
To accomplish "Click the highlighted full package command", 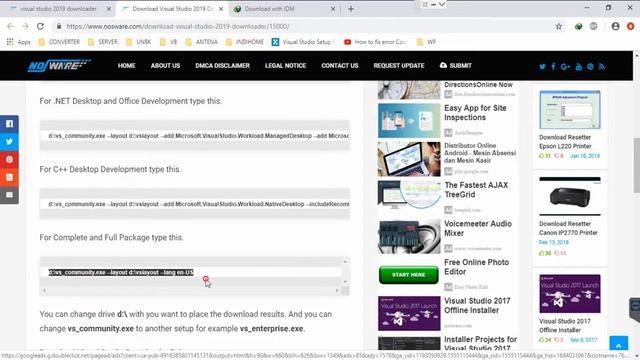I will click(121, 272).
